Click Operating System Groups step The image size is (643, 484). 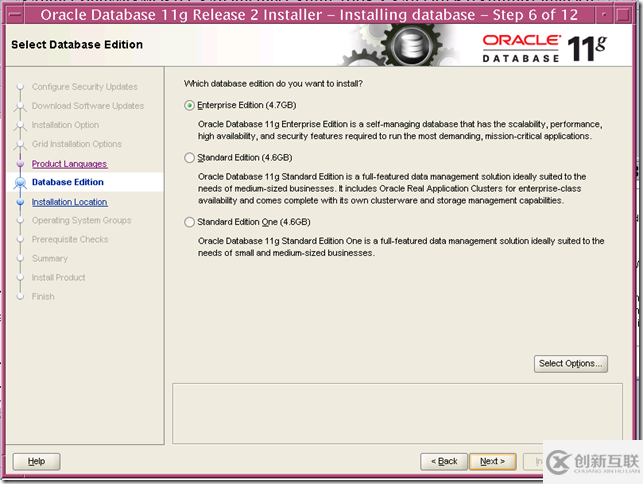click(x=81, y=220)
